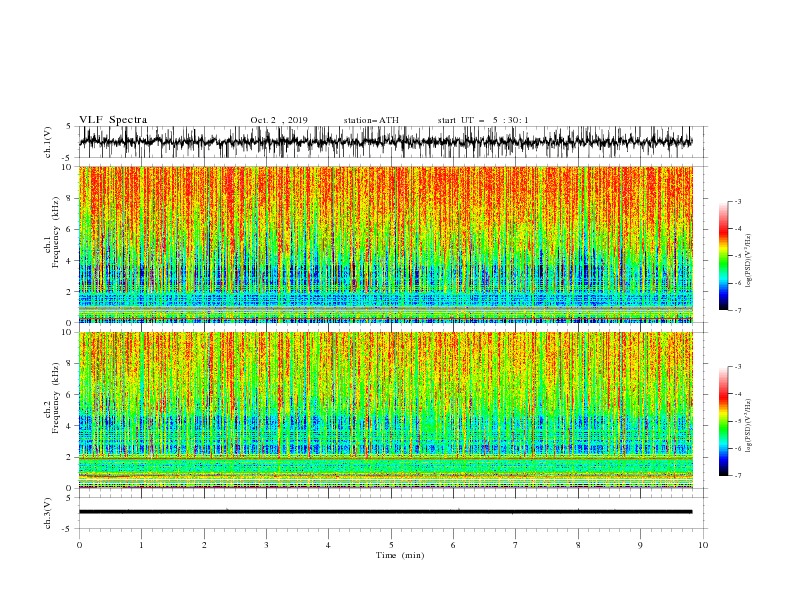The image size is (792, 612).
Task: Click the ch.1 colorbar "log(PSD)(V²/Hz)" label
Action: point(749,261)
